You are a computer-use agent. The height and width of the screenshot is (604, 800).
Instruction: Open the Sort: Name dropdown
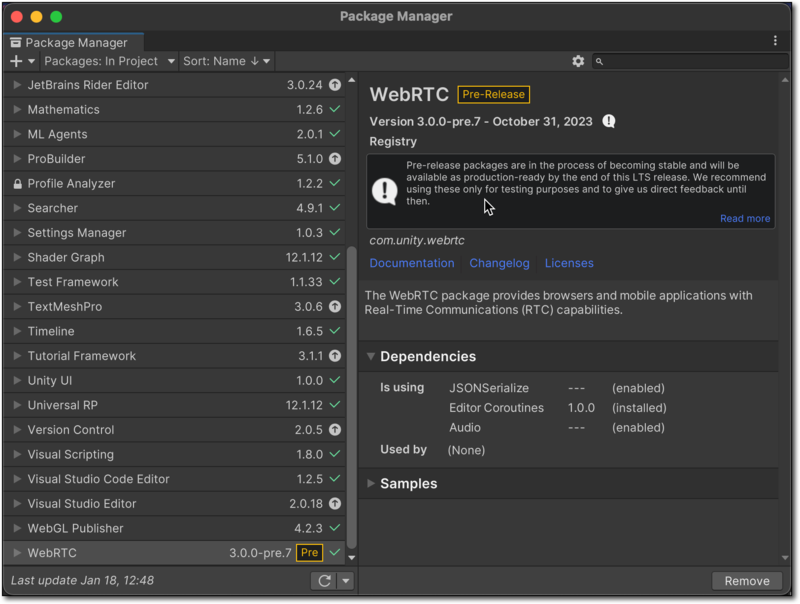(x=226, y=61)
